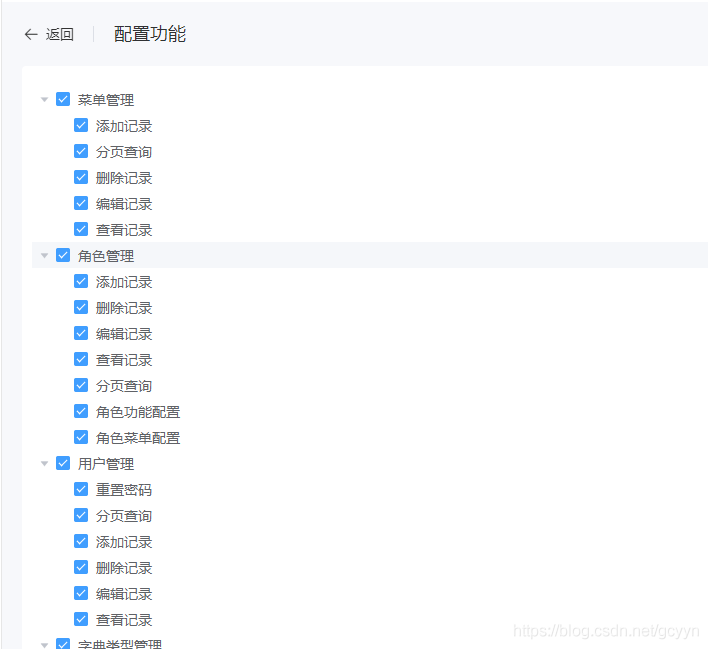Click the 角色功能配置 label

coord(138,412)
